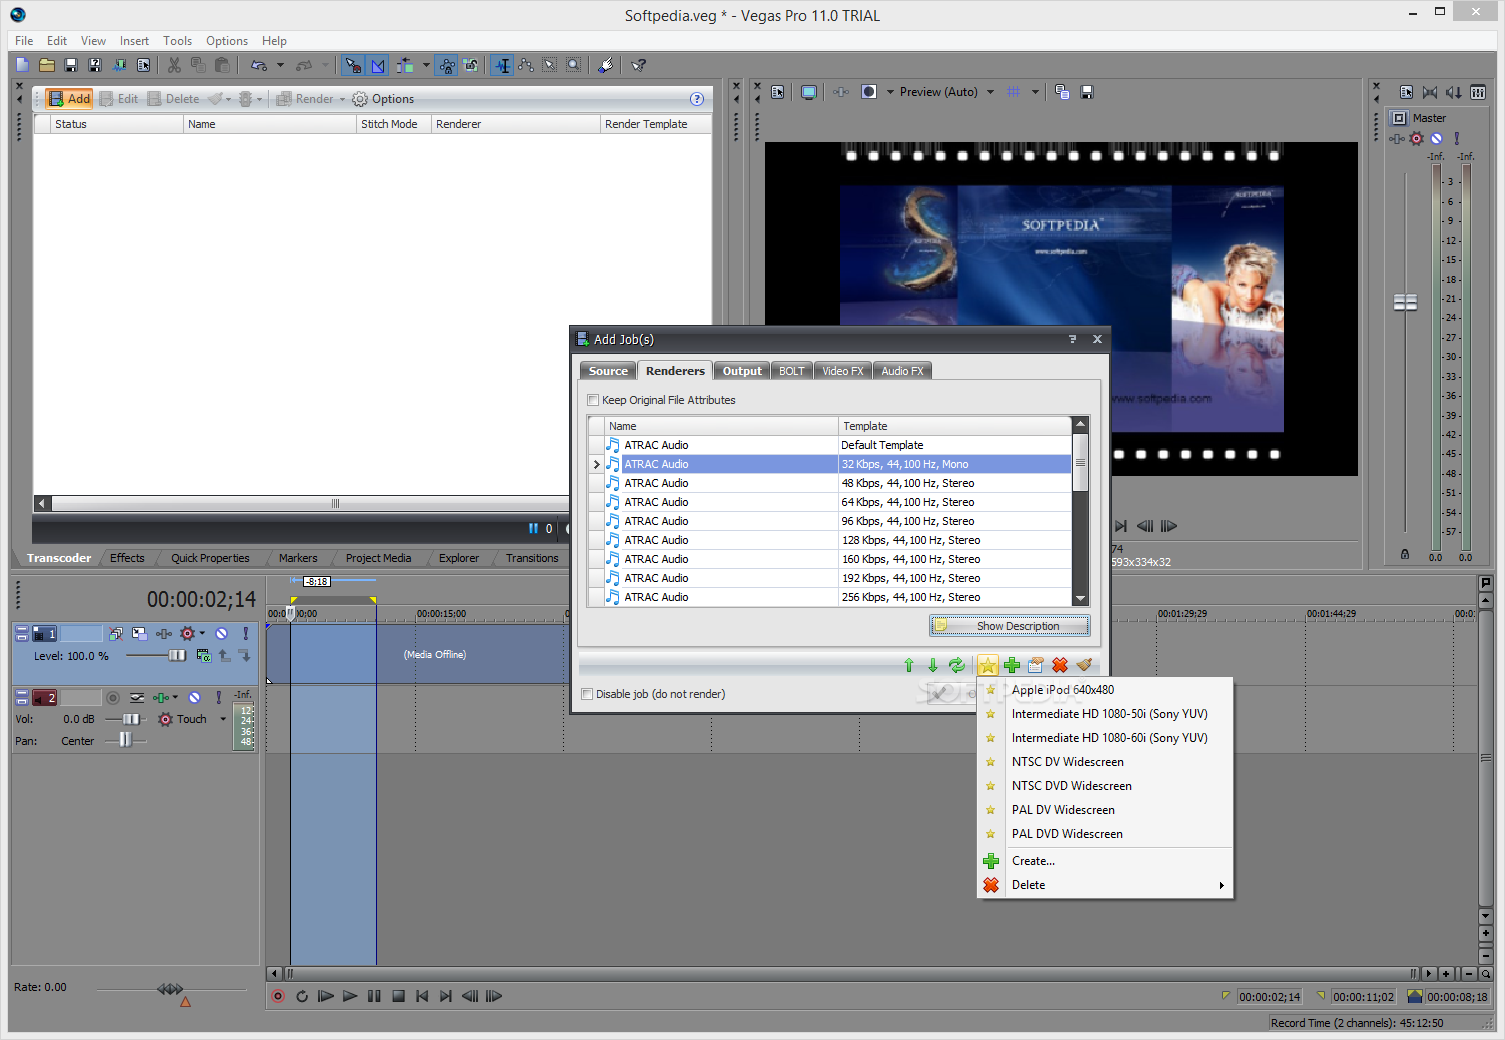1505x1040 pixels.
Task: Open the Transitions panel tab
Action: point(532,558)
